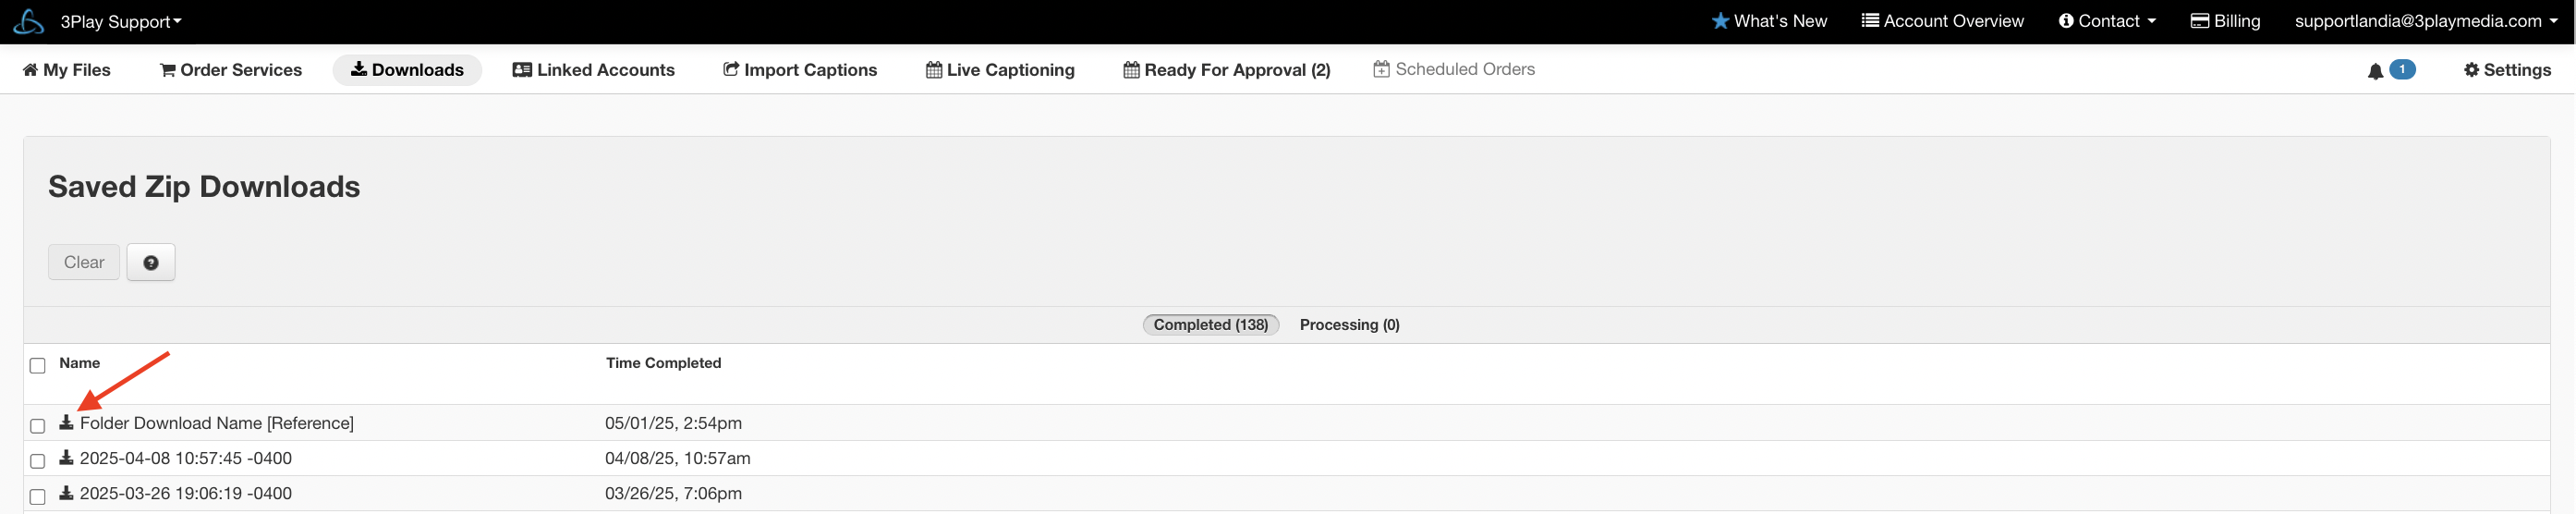Check the 2025-03-26 19:06:19 download checkbox
Viewport: 2576px width, 514px height.
[x=38, y=497]
